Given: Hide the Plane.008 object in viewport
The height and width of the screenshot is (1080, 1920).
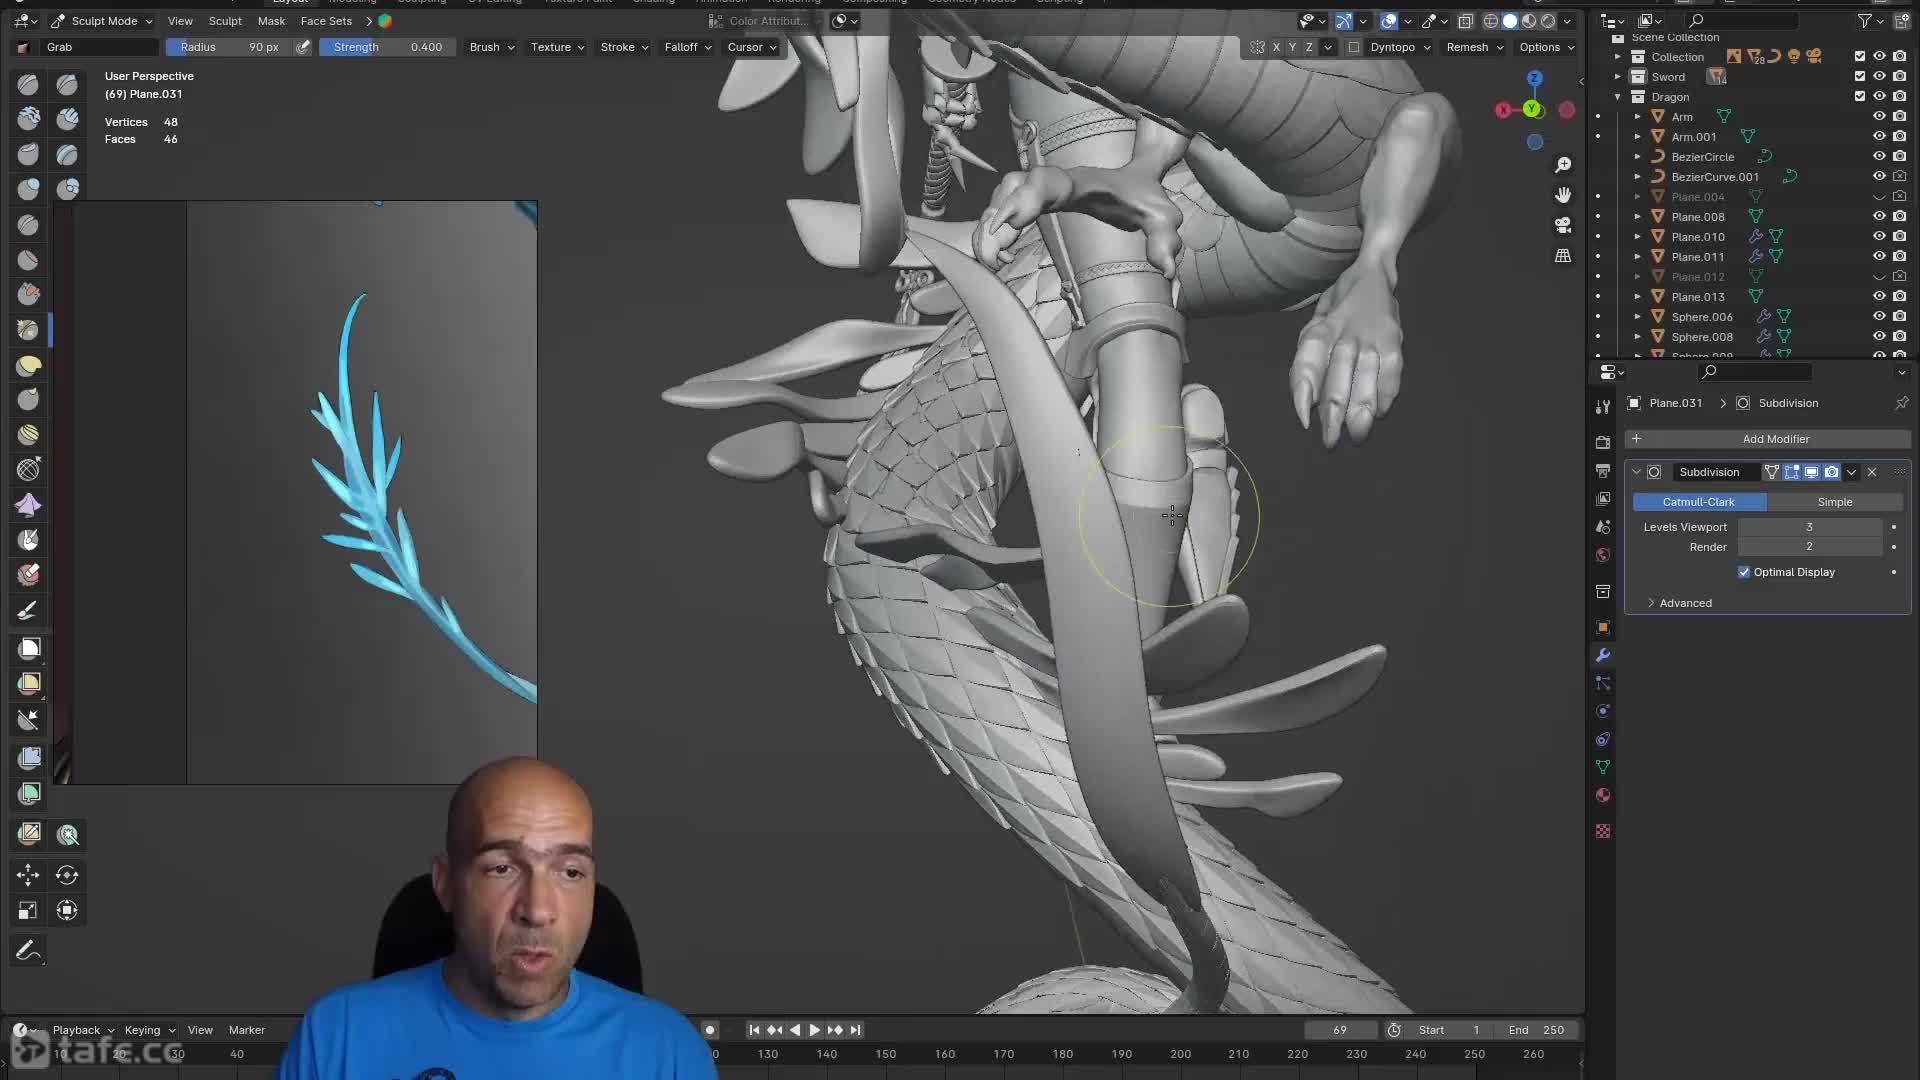Looking at the screenshot, I should point(1879,216).
